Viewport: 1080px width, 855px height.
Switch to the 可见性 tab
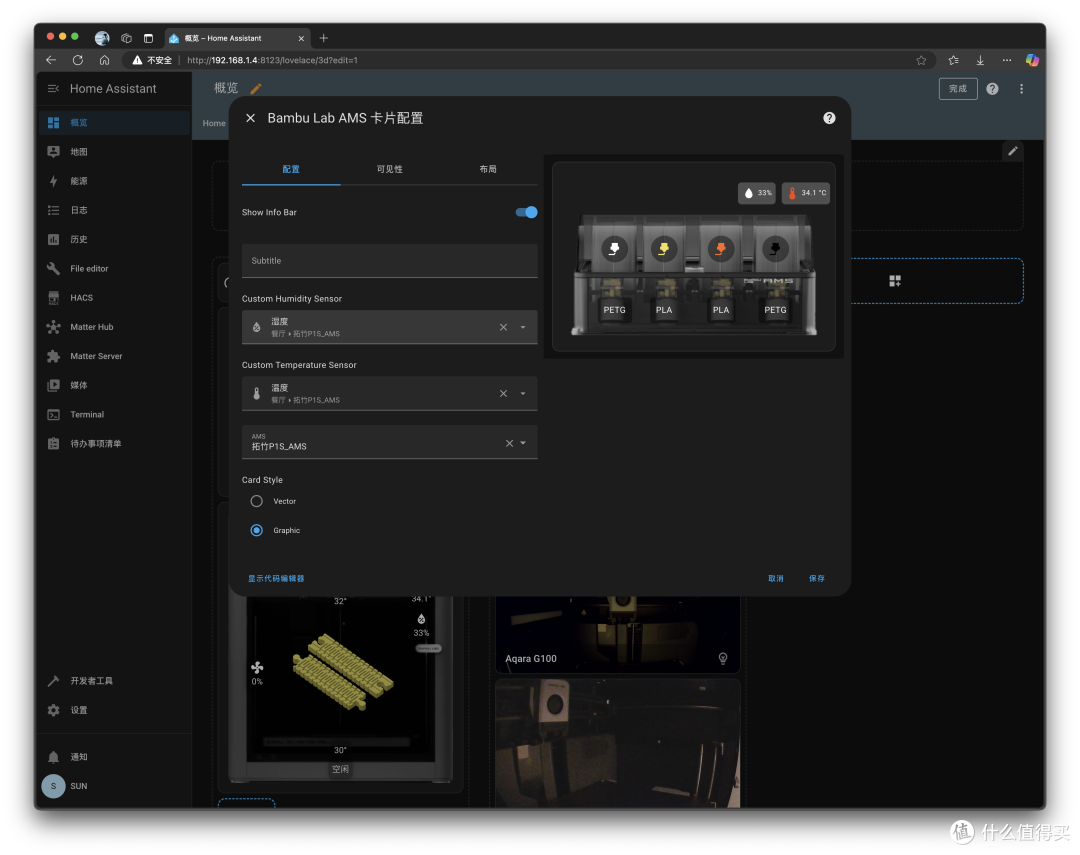(x=389, y=169)
